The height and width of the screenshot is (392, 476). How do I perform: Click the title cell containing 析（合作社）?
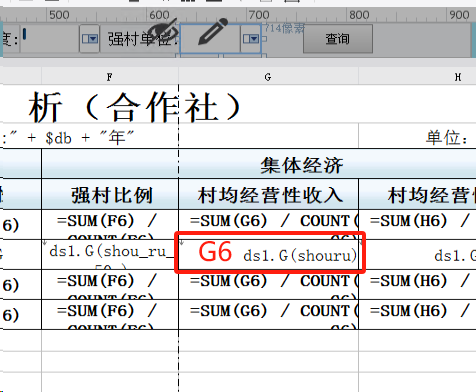(135, 106)
